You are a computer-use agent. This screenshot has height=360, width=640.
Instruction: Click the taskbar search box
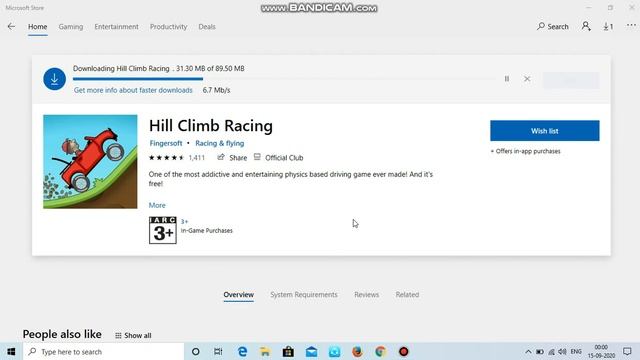[x=104, y=351]
